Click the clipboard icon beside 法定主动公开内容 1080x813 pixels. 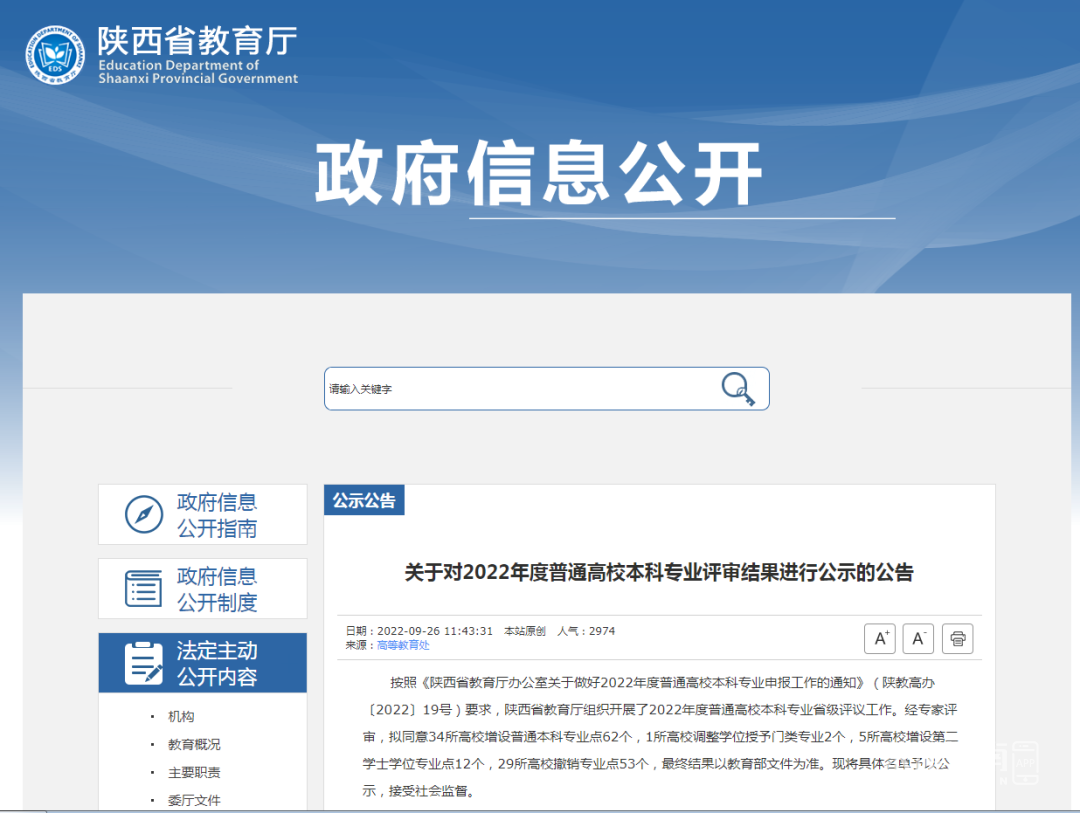[144, 663]
